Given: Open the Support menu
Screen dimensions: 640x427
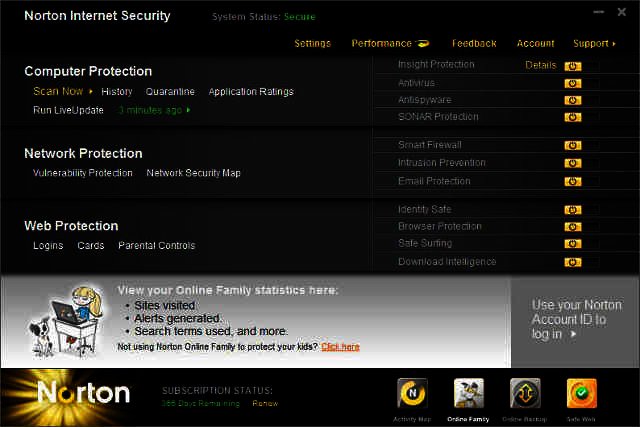Looking at the screenshot, I should [591, 43].
